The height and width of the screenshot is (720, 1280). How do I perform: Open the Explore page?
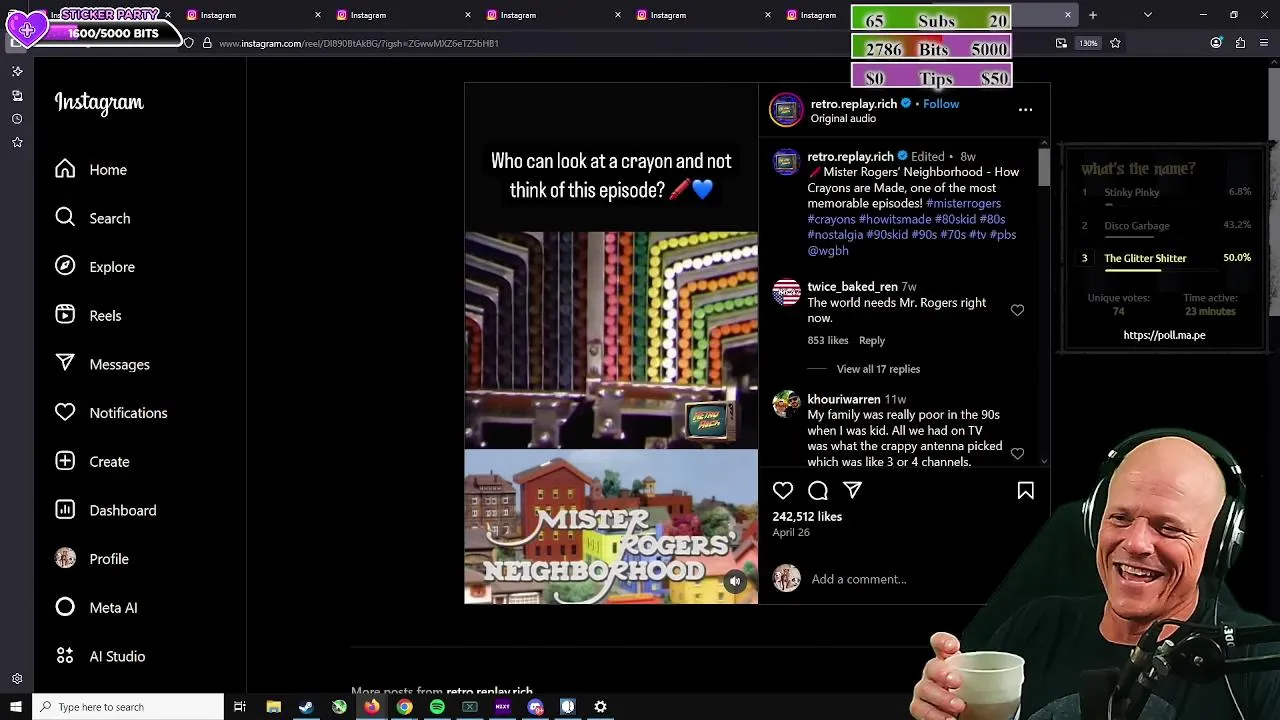[x=95, y=267]
